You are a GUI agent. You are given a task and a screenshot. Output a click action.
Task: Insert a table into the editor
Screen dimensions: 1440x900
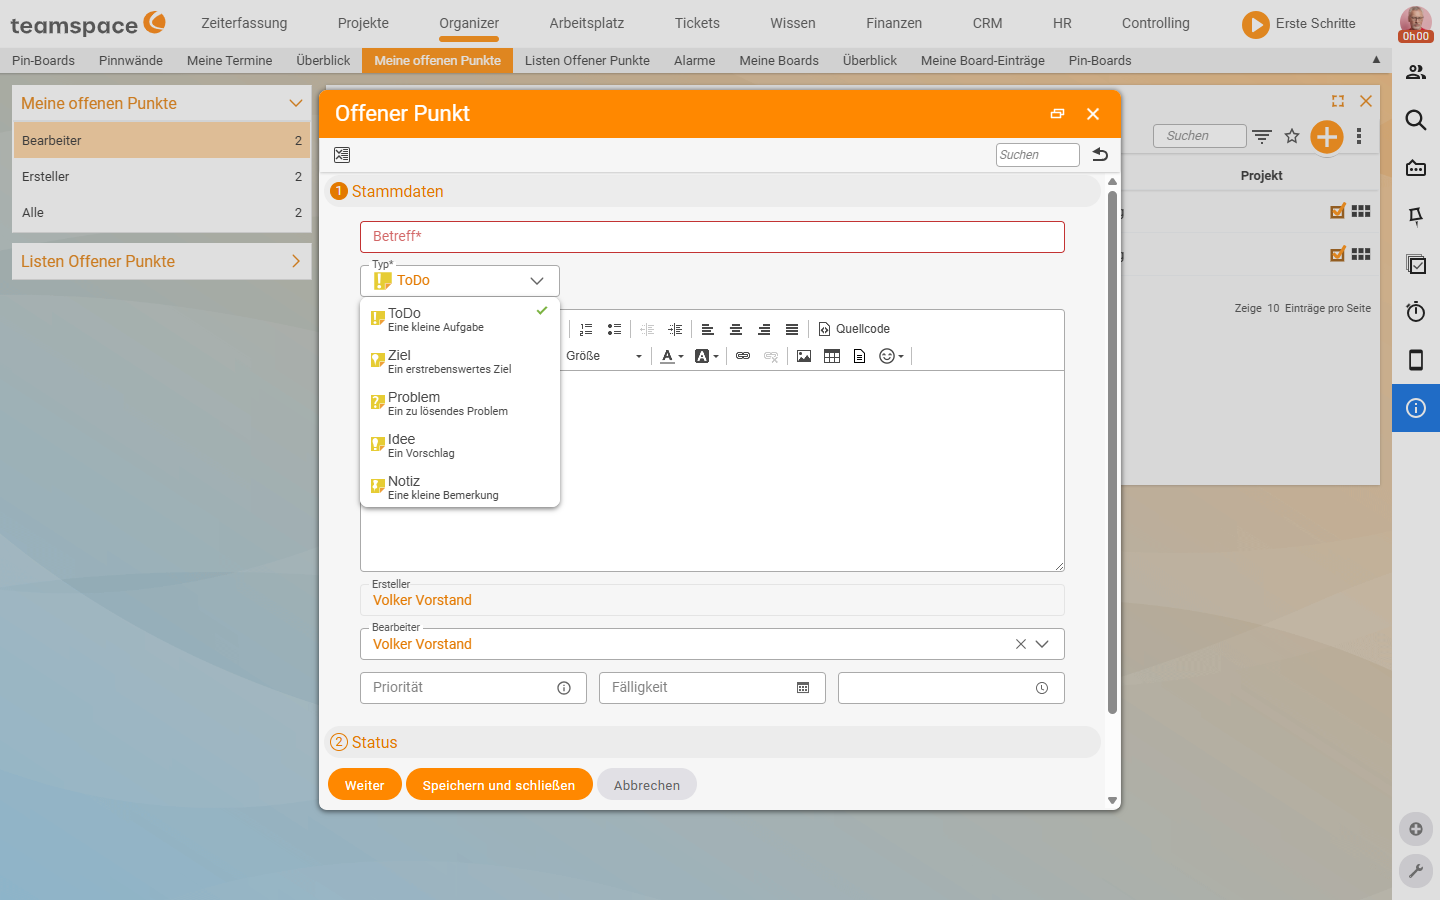[x=831, y=356]
